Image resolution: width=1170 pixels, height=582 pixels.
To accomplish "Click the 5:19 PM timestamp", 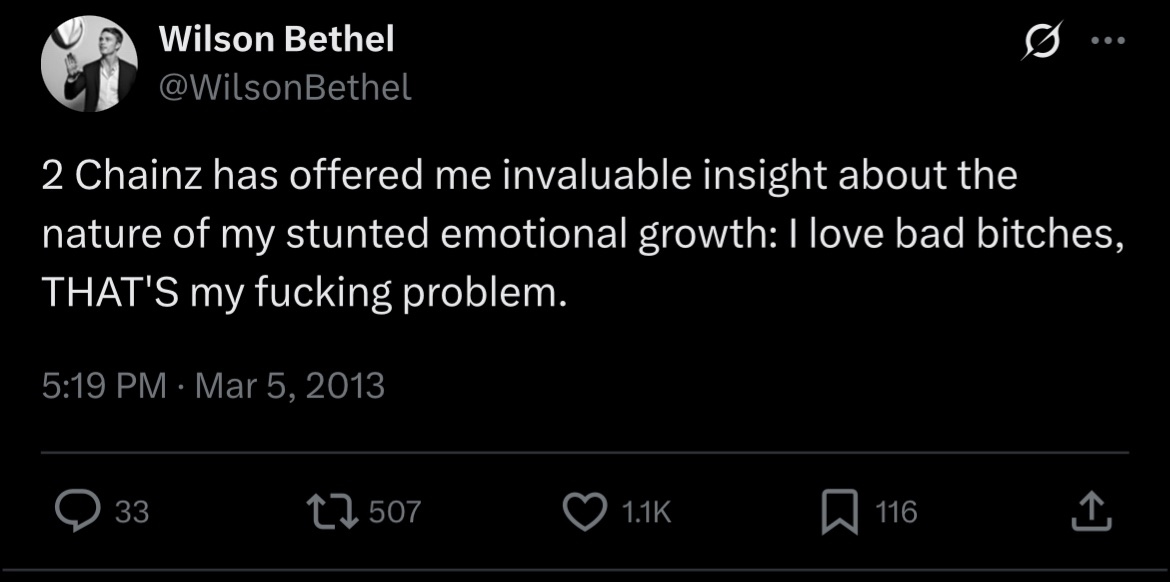I will [x=104, y=387].
